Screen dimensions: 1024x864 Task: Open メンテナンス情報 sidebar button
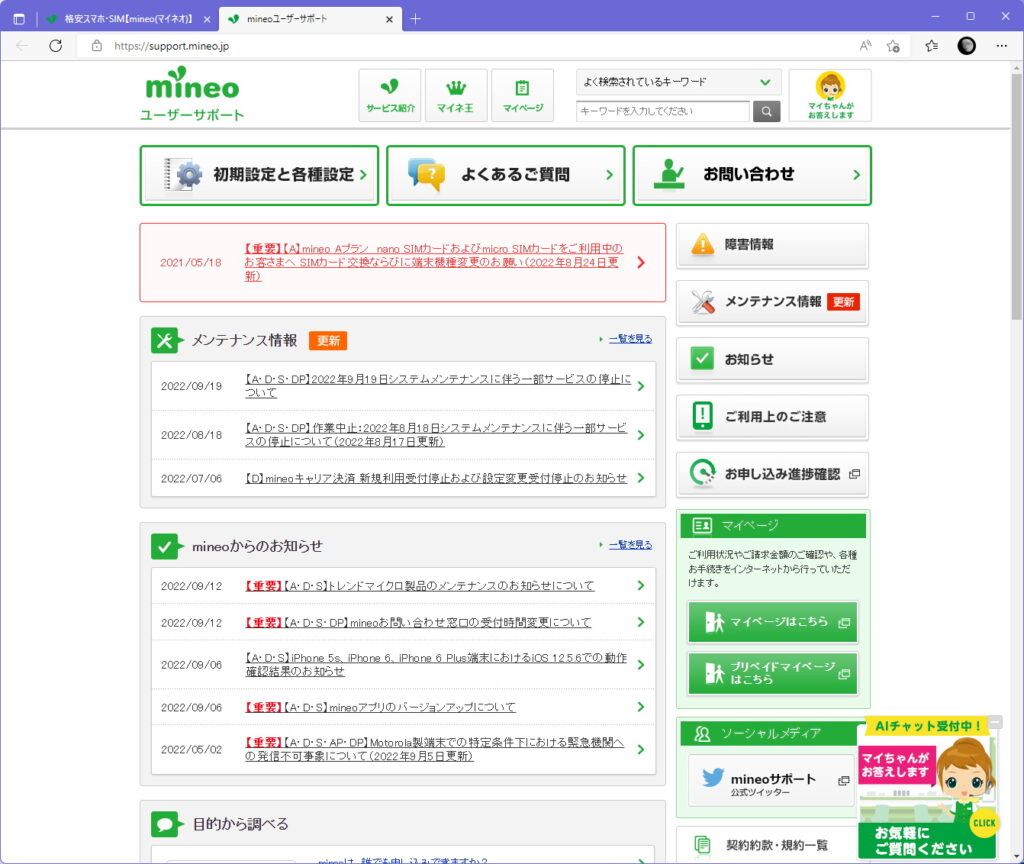coord(773,302)
